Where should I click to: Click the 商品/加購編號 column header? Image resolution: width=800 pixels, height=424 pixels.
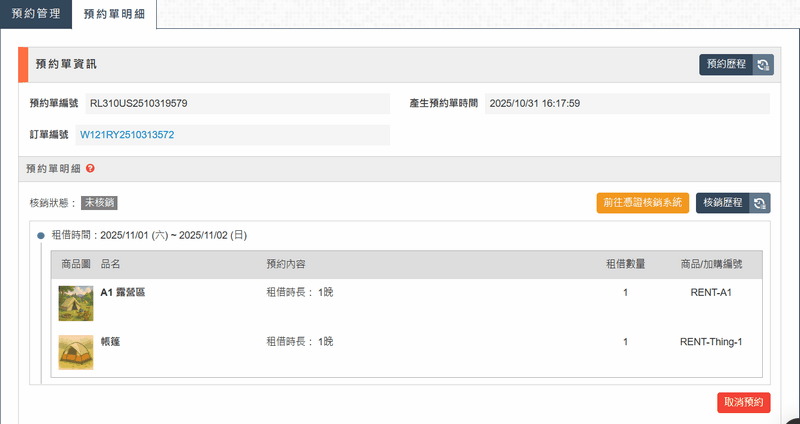pyautogui.click(x=710, y=265)
